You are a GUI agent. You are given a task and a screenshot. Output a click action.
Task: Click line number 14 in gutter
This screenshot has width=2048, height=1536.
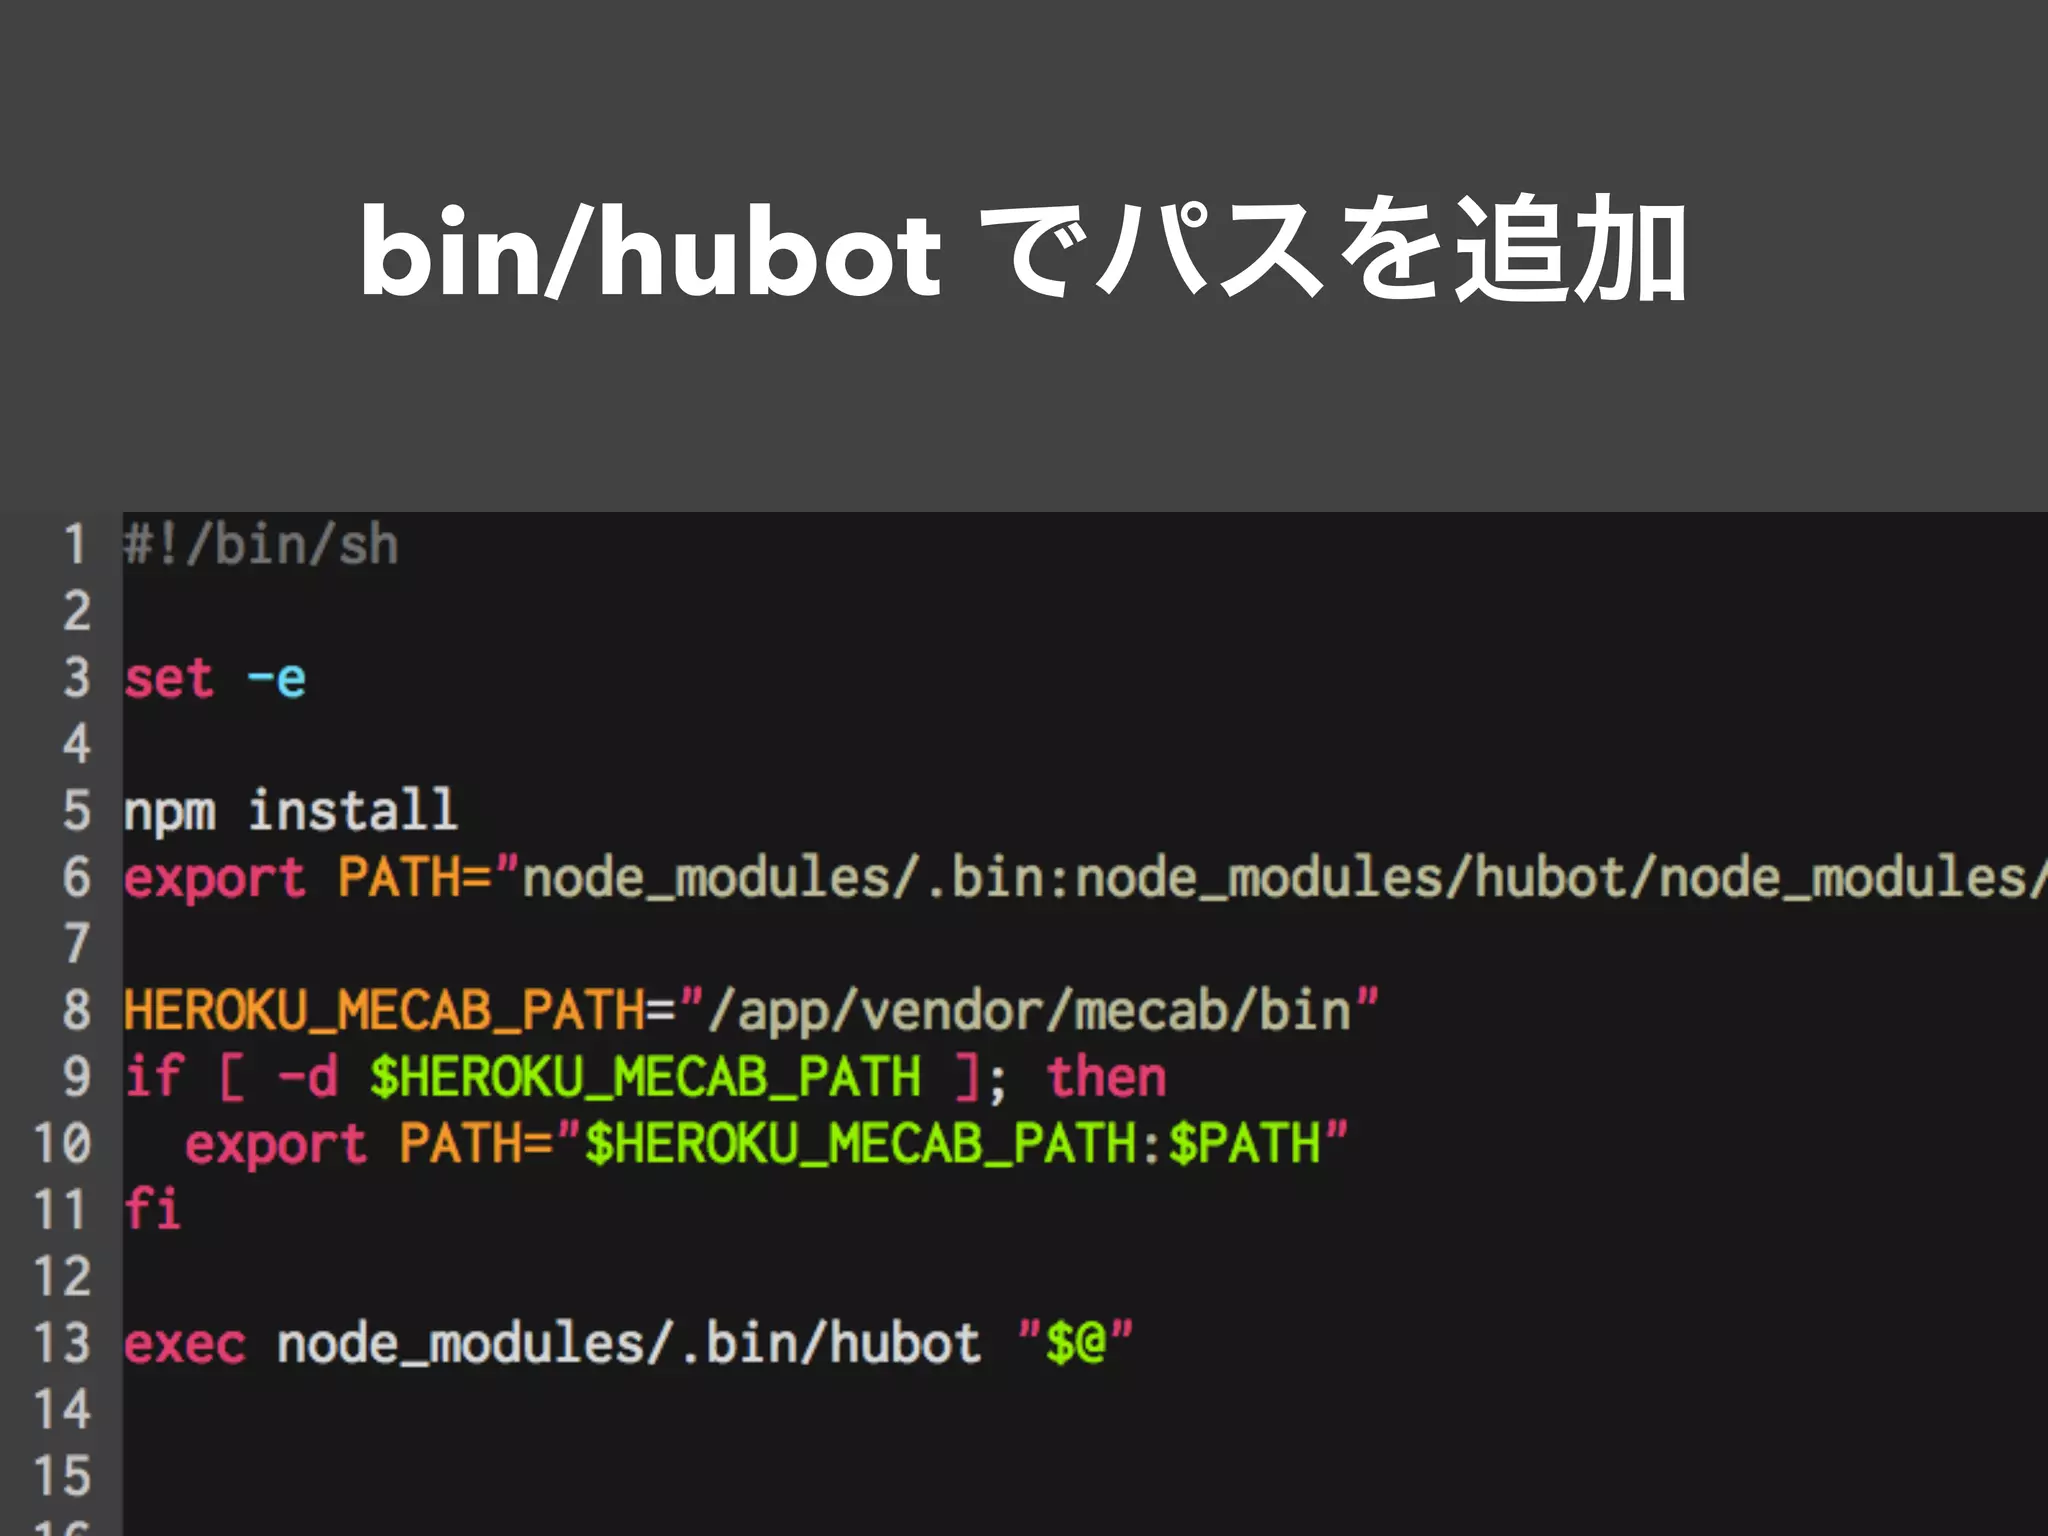[x=62, y=1409]
